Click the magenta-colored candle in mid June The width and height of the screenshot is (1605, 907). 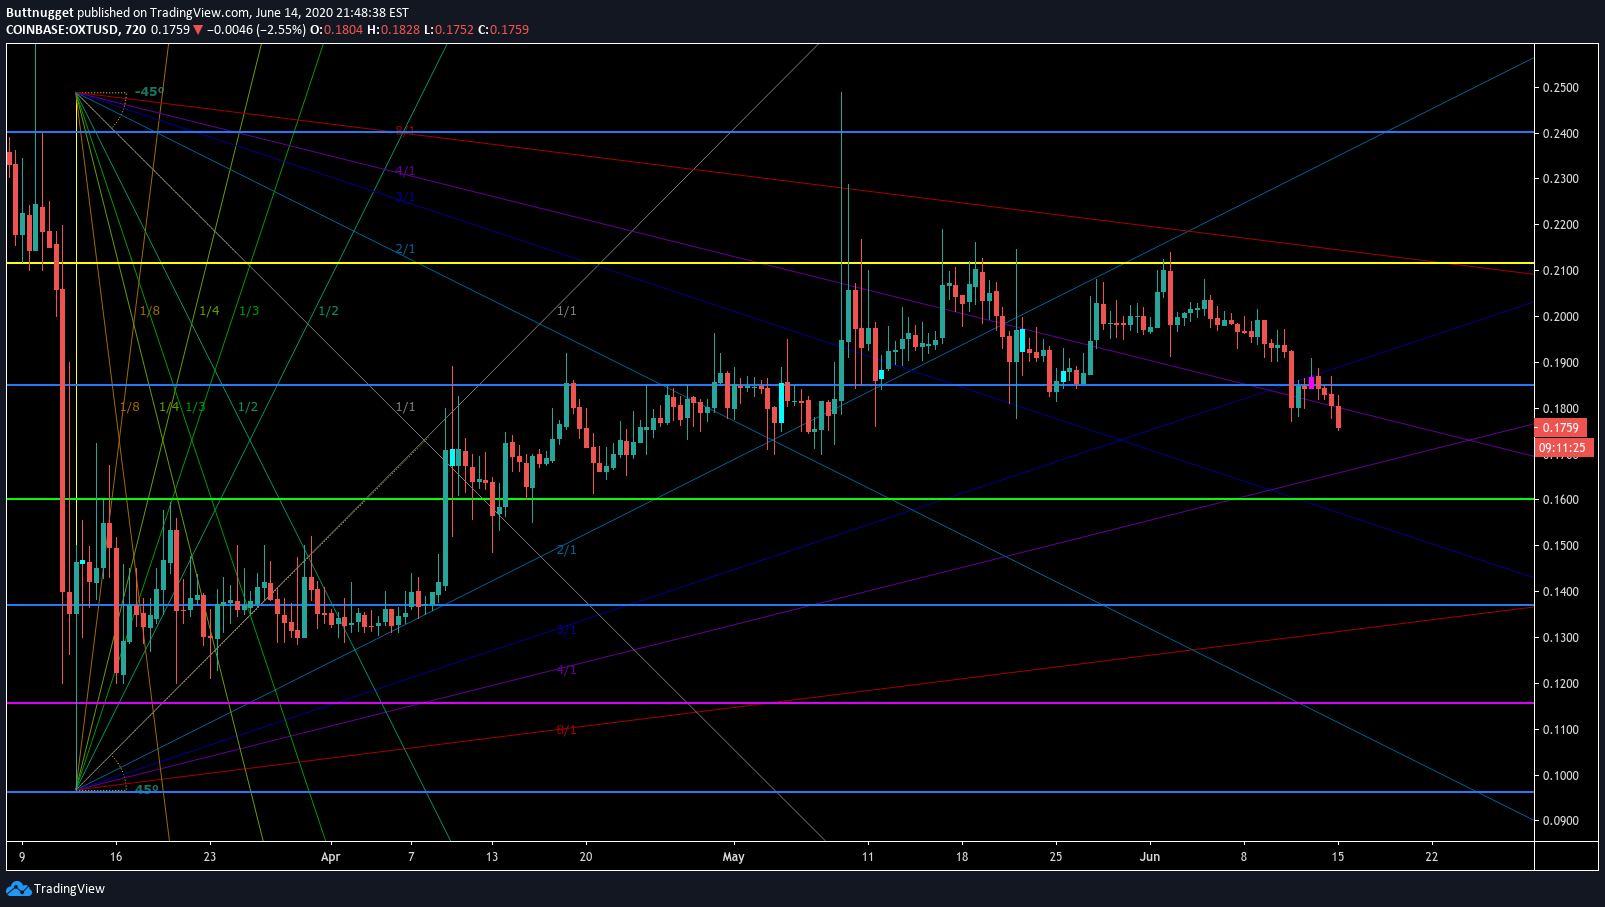1311,383
